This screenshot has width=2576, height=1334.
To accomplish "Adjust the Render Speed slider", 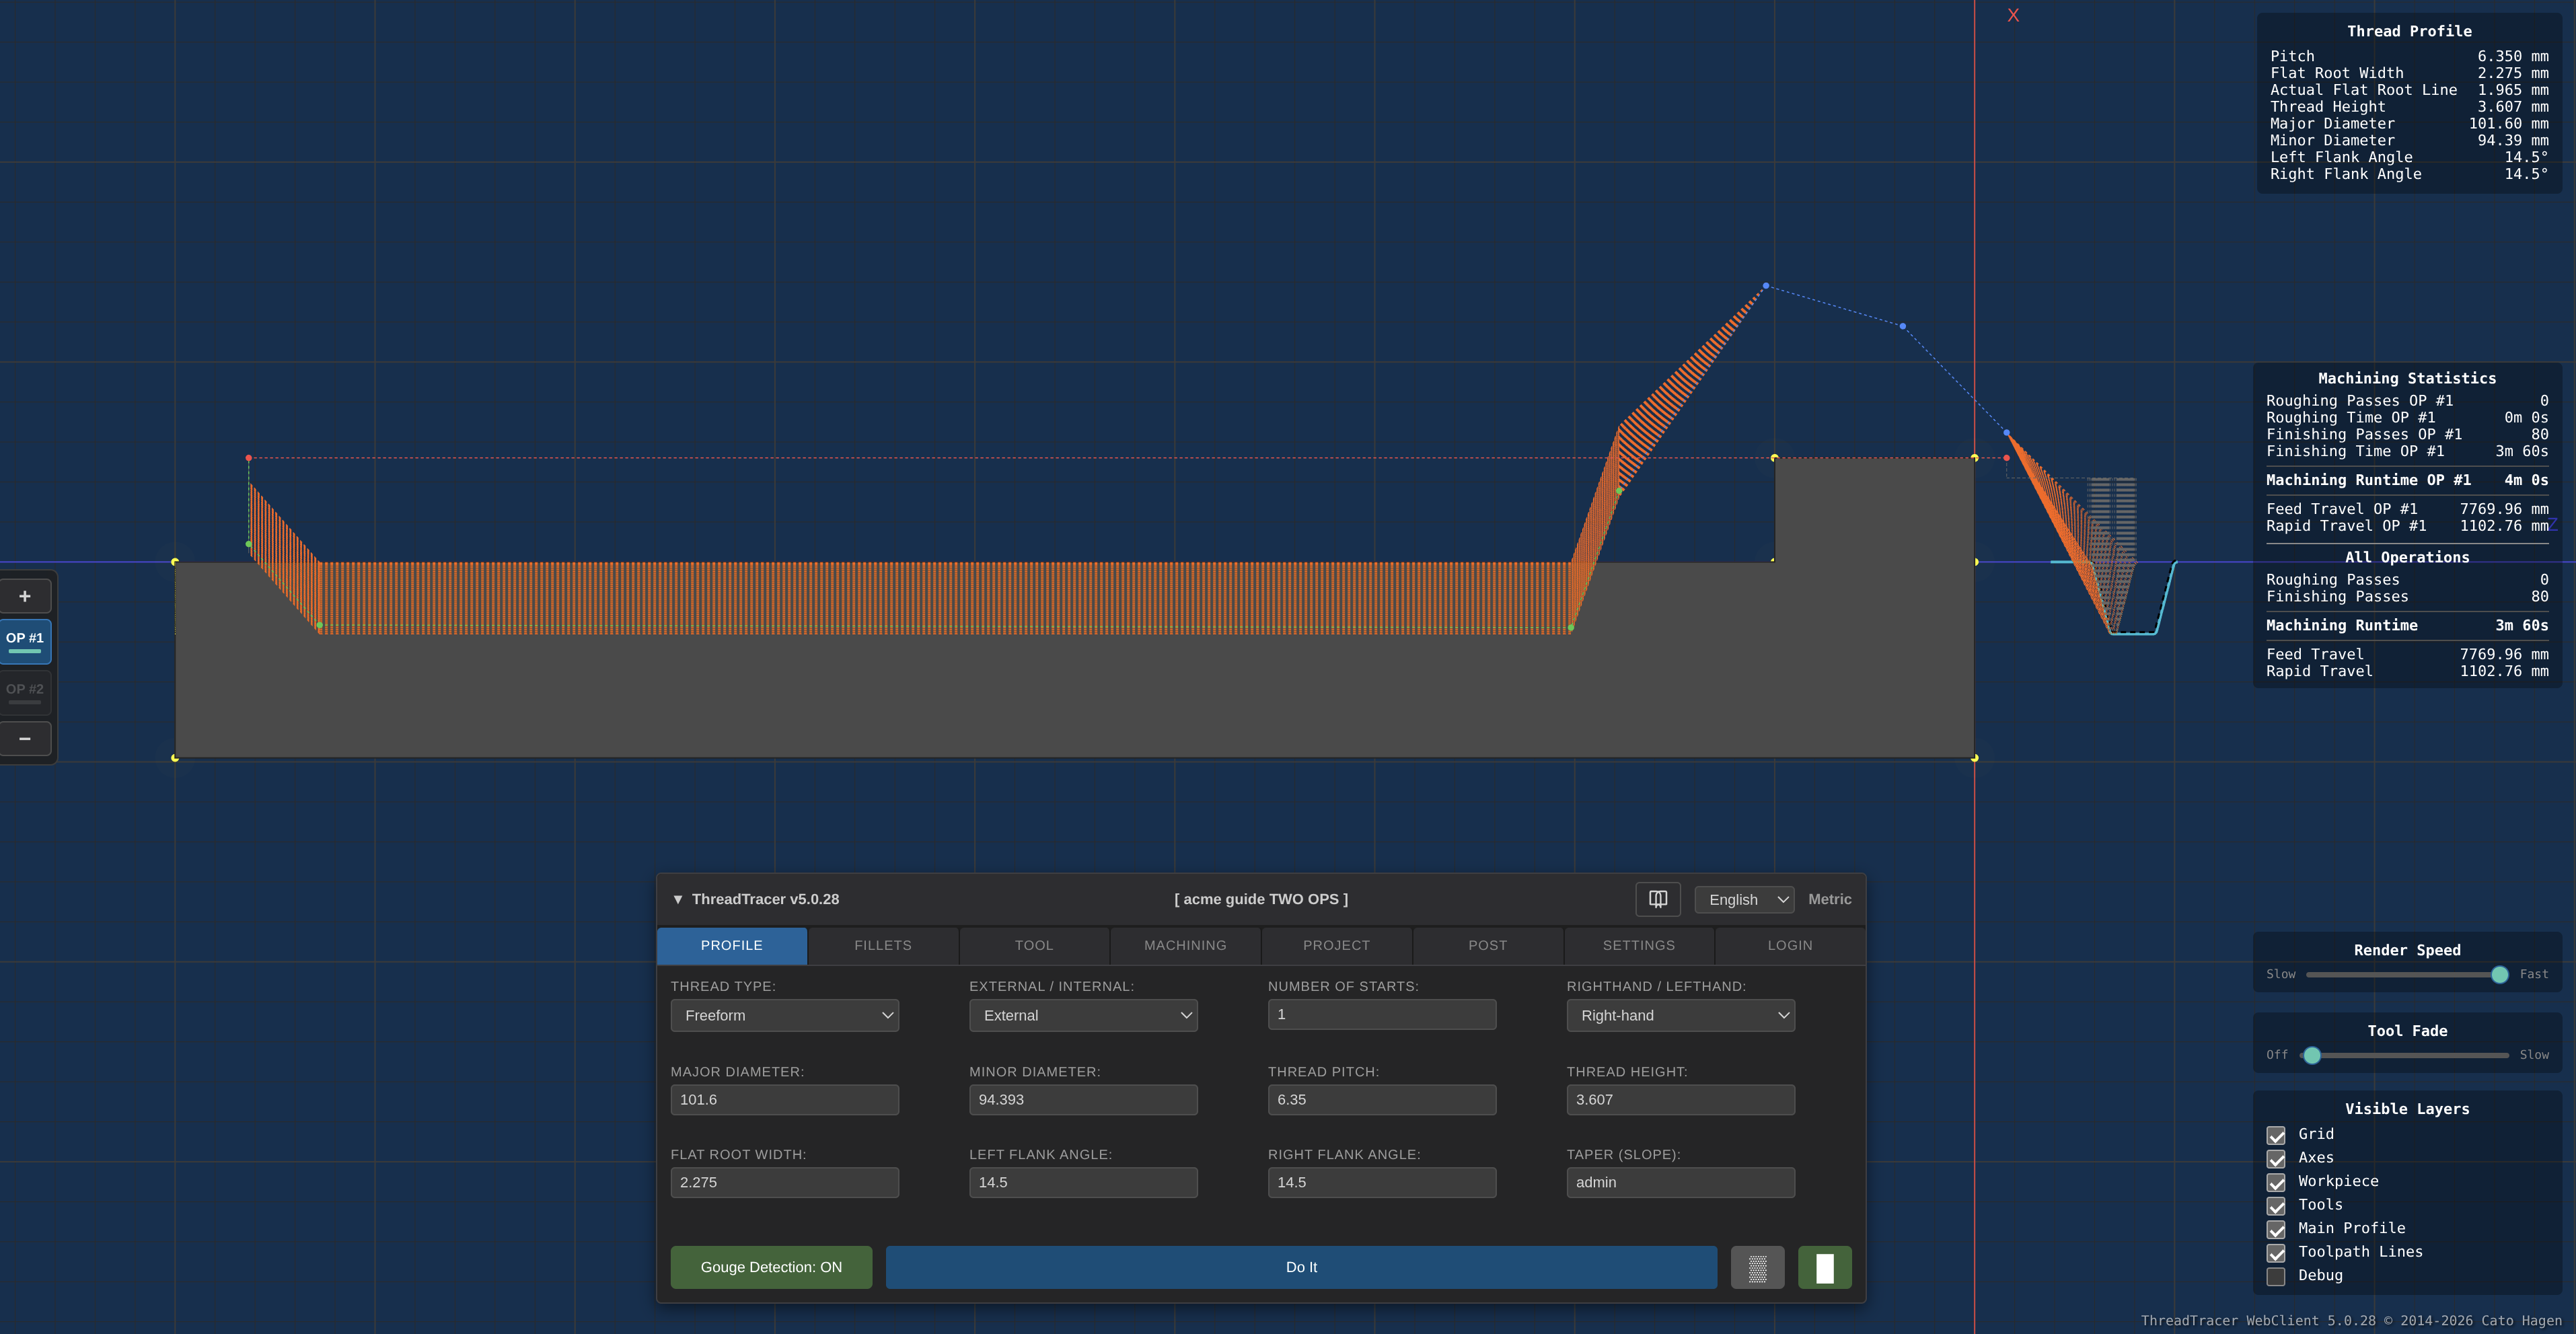I will (2499, 974).
